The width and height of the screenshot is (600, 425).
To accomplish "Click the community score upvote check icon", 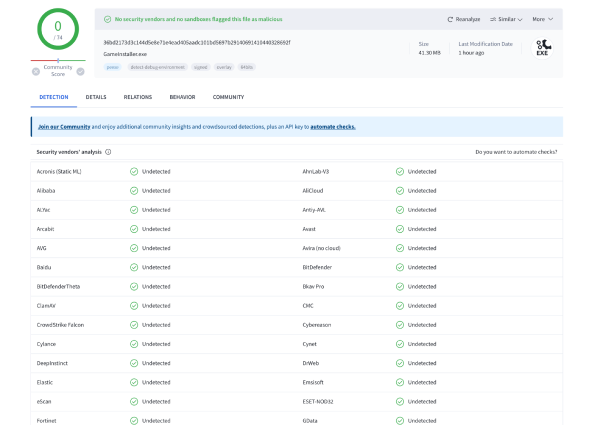I will (80, 72).
